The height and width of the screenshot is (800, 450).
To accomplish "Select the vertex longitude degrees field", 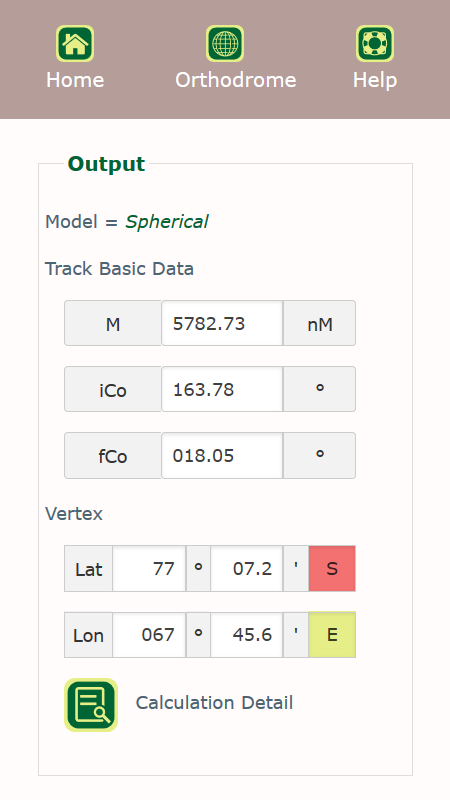I will [x=149, y=635].
